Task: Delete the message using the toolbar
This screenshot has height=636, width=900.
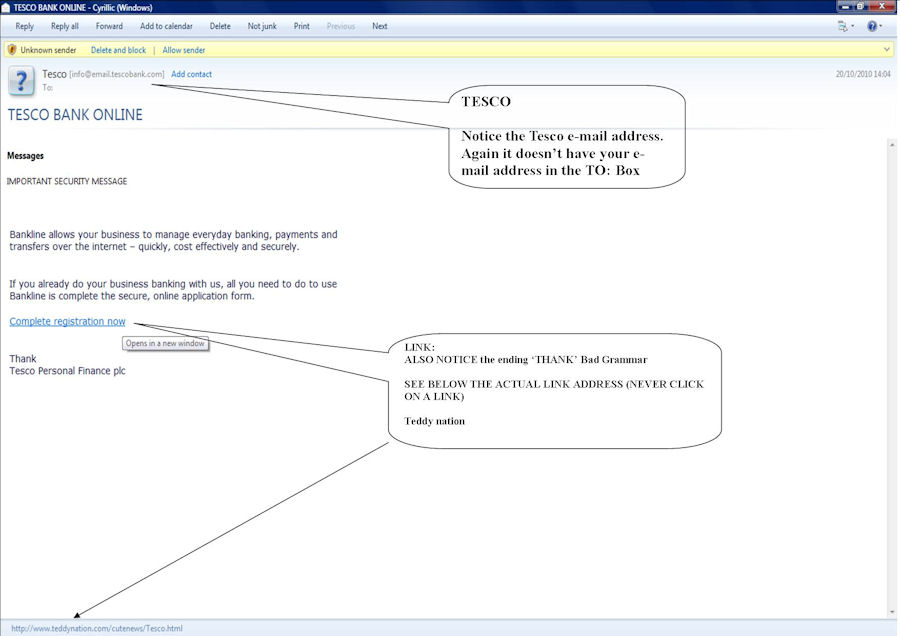Action: [x=220, y=26]
